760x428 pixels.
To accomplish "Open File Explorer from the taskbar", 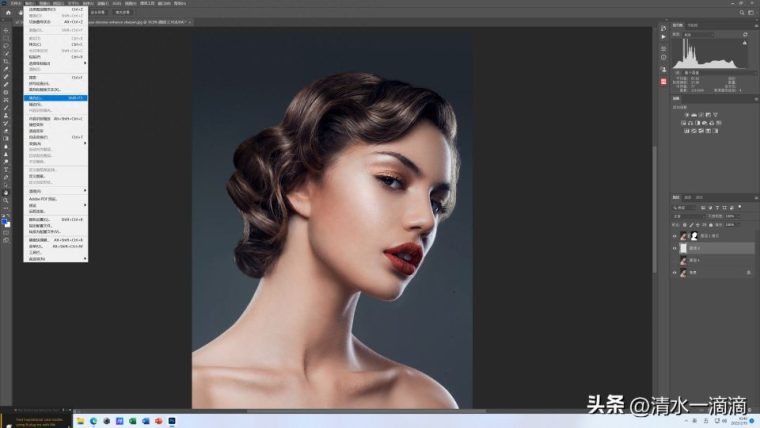I will [80, 421].
